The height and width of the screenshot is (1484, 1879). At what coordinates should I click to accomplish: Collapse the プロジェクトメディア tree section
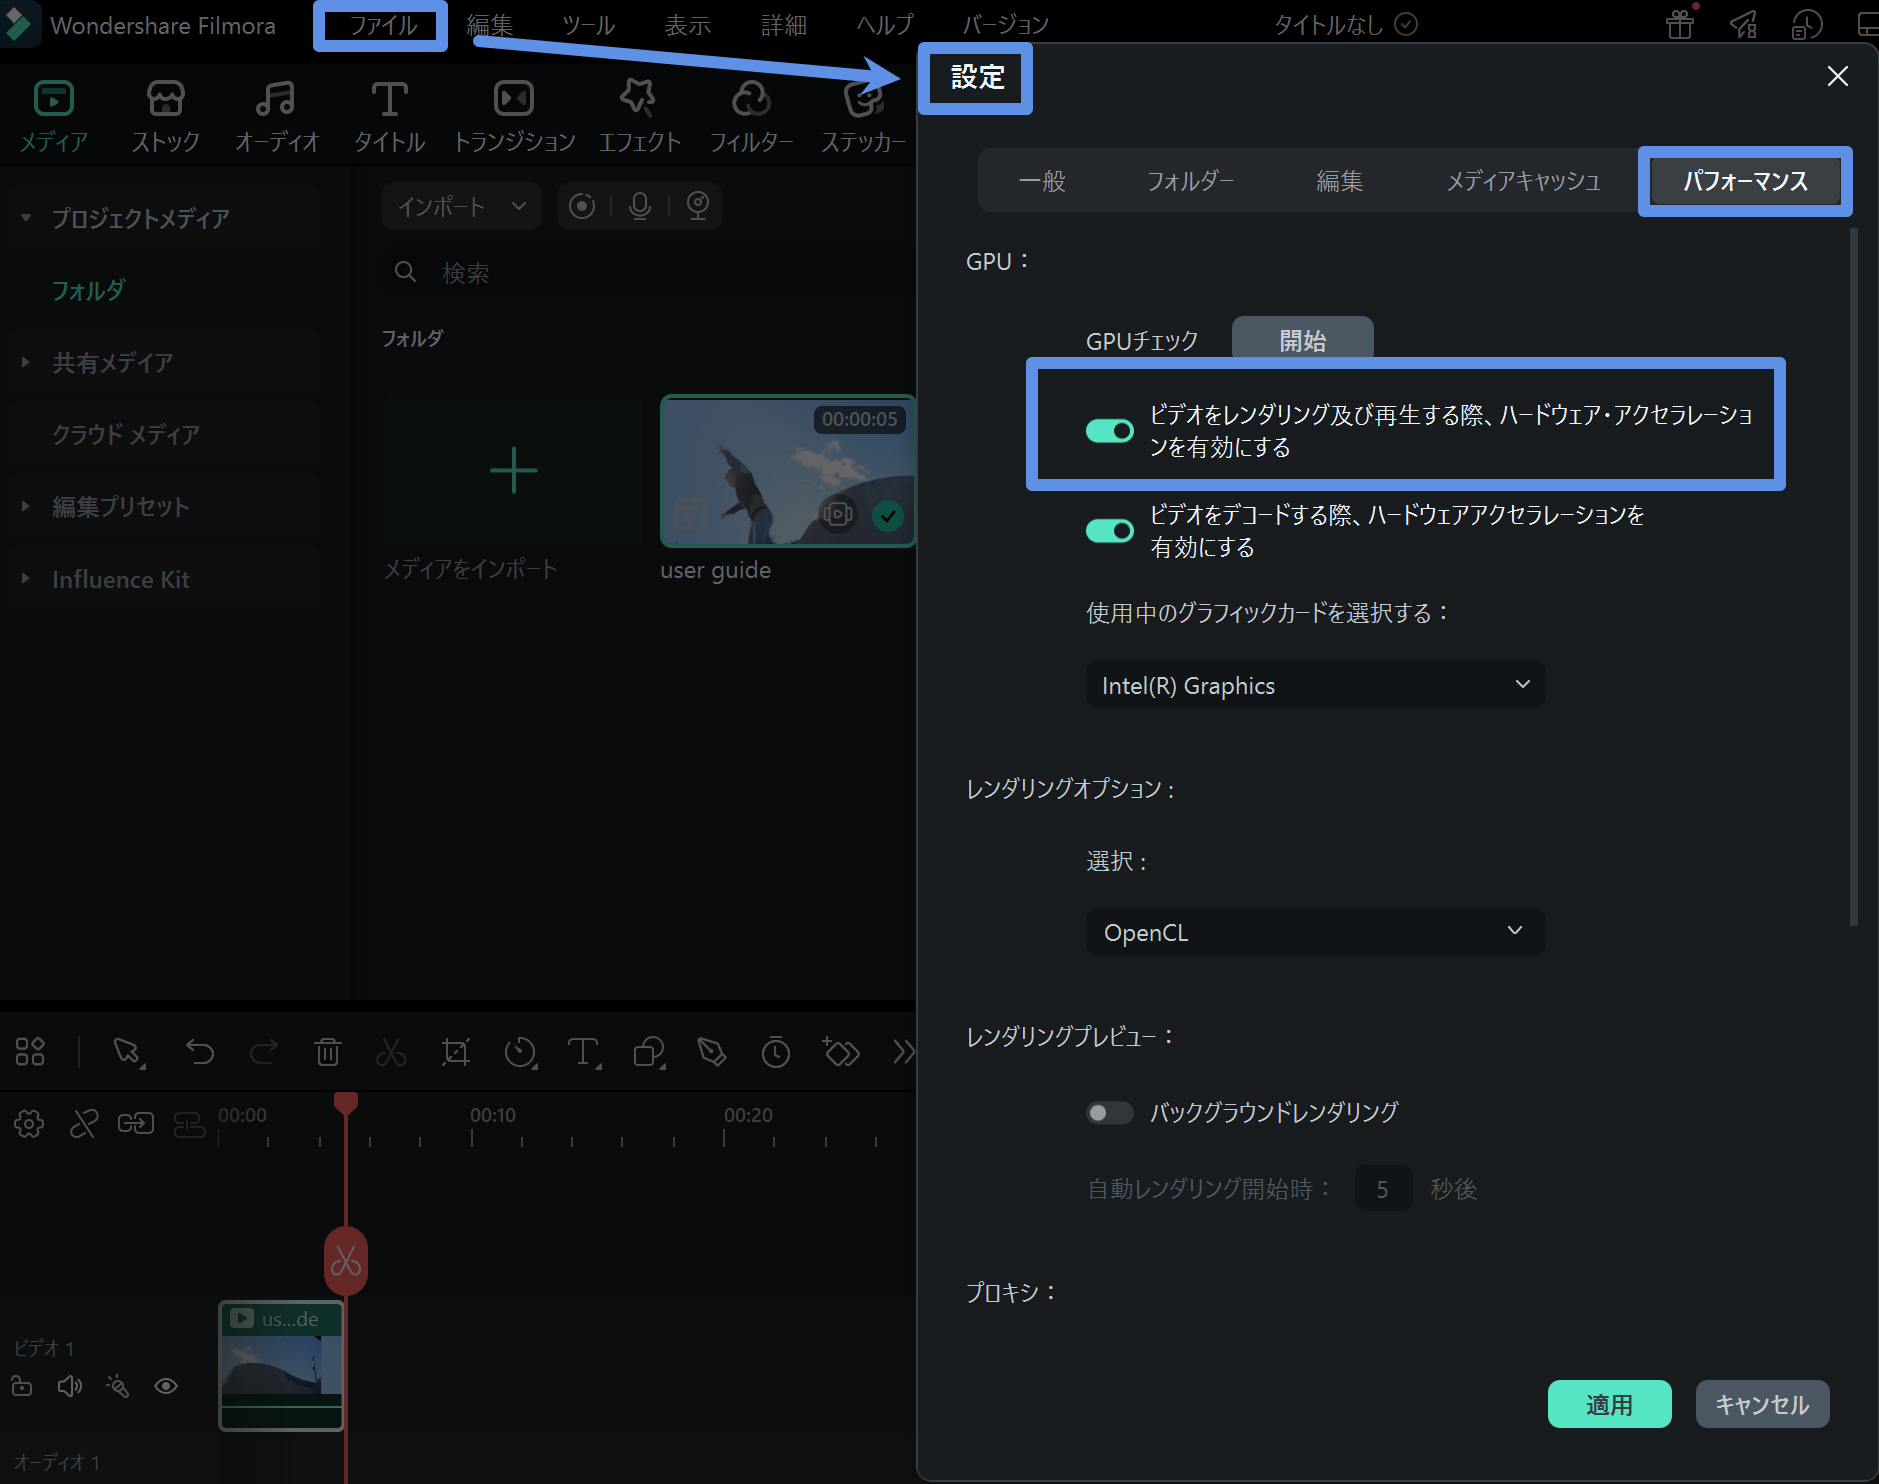point(26,218)
